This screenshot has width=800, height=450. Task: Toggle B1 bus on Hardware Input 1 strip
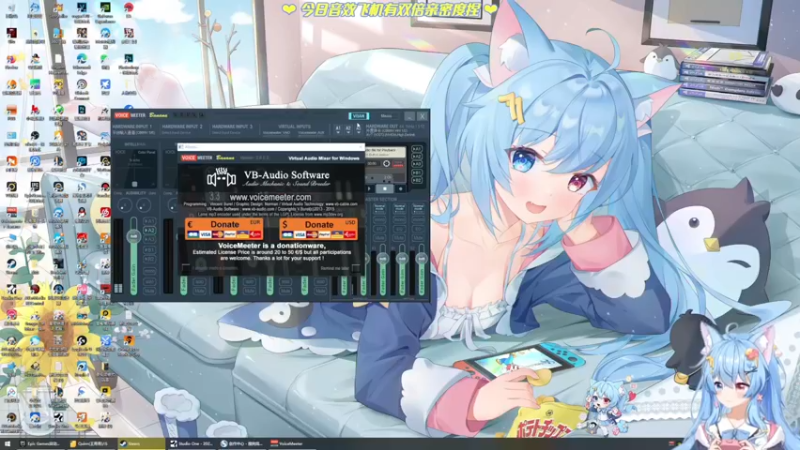(x=149, y=250)
